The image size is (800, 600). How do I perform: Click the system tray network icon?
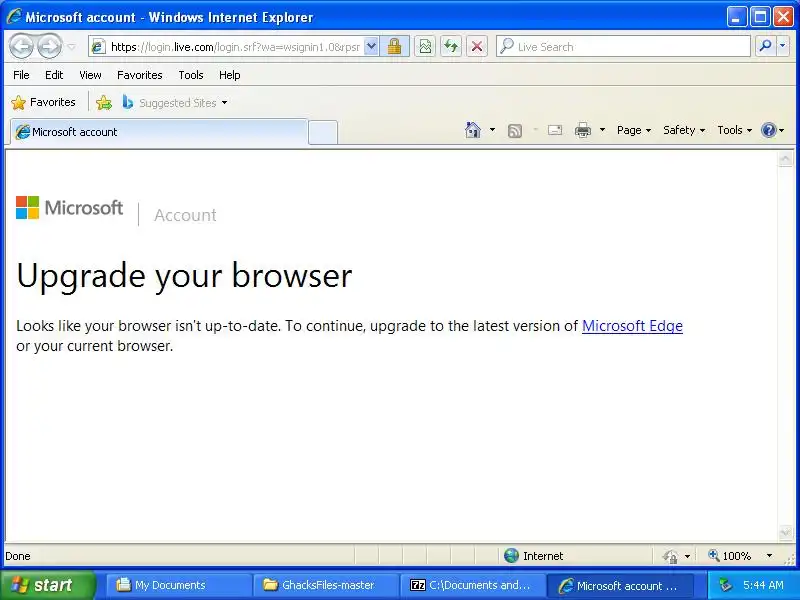[725, 585]
